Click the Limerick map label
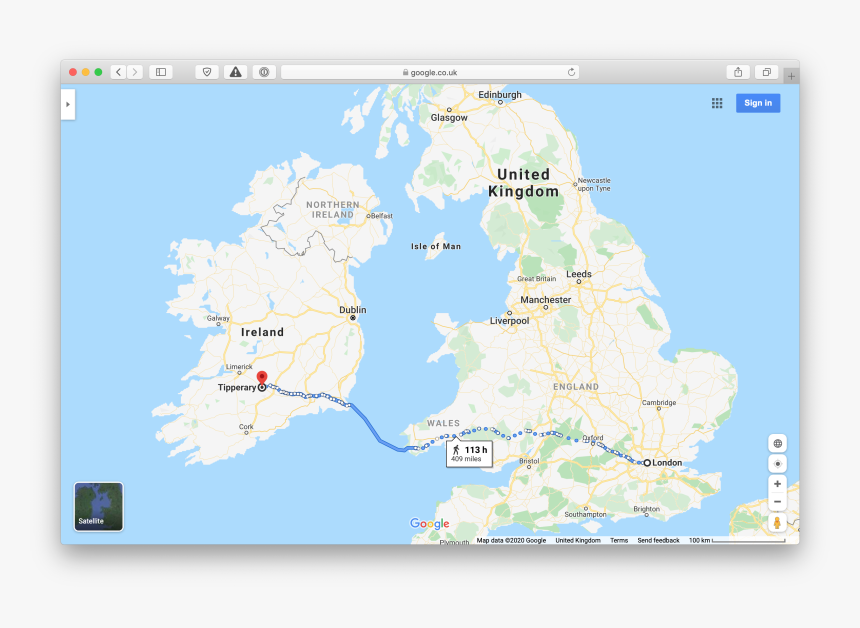 (239, 366)
